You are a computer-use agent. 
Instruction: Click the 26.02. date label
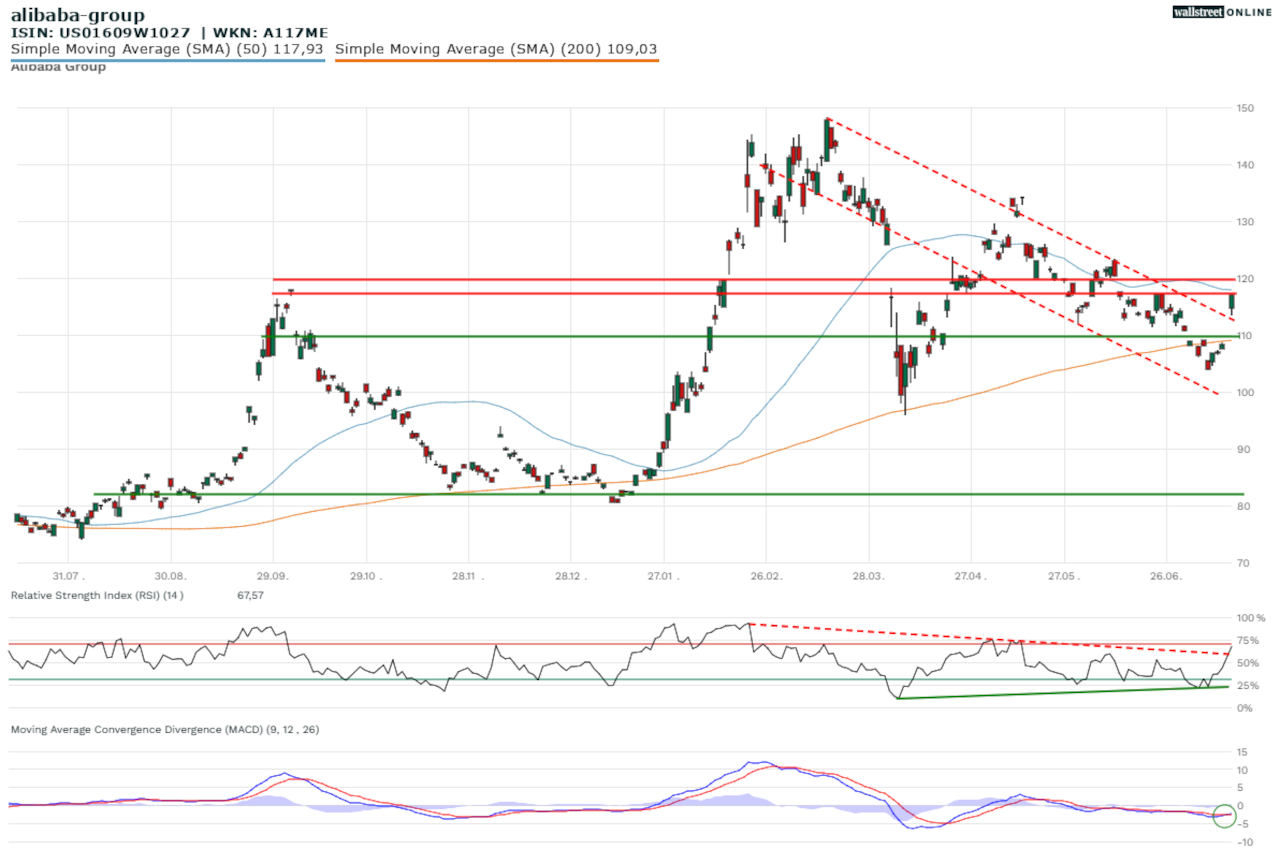click(765, 577)
